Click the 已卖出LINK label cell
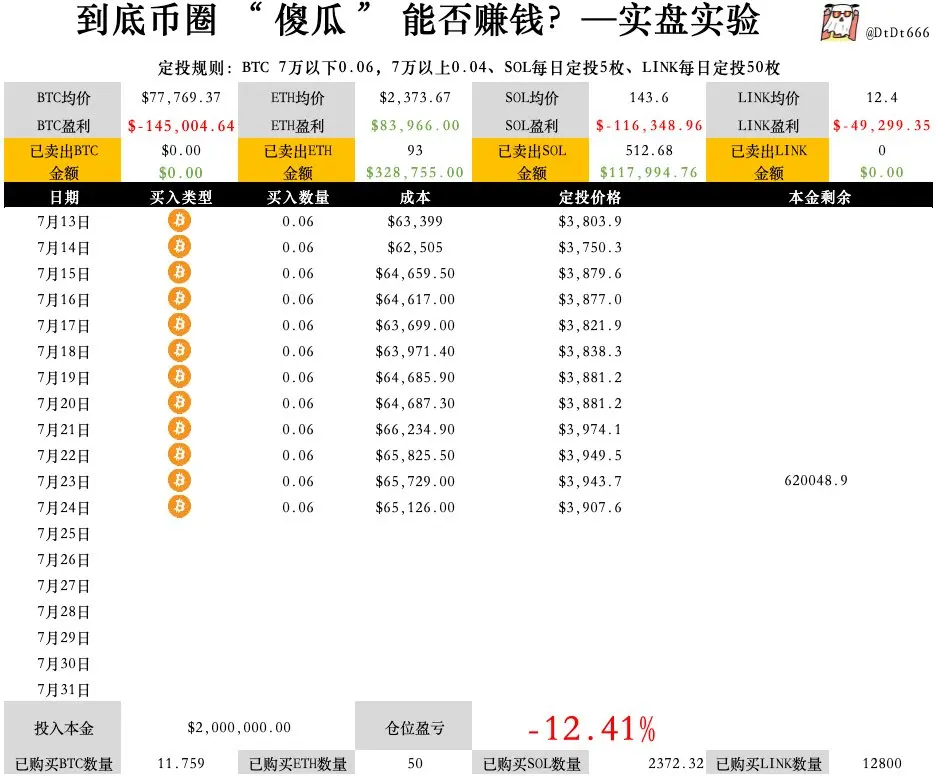The image size is (936, 776). pyautogui.click(x=768, y=150)
